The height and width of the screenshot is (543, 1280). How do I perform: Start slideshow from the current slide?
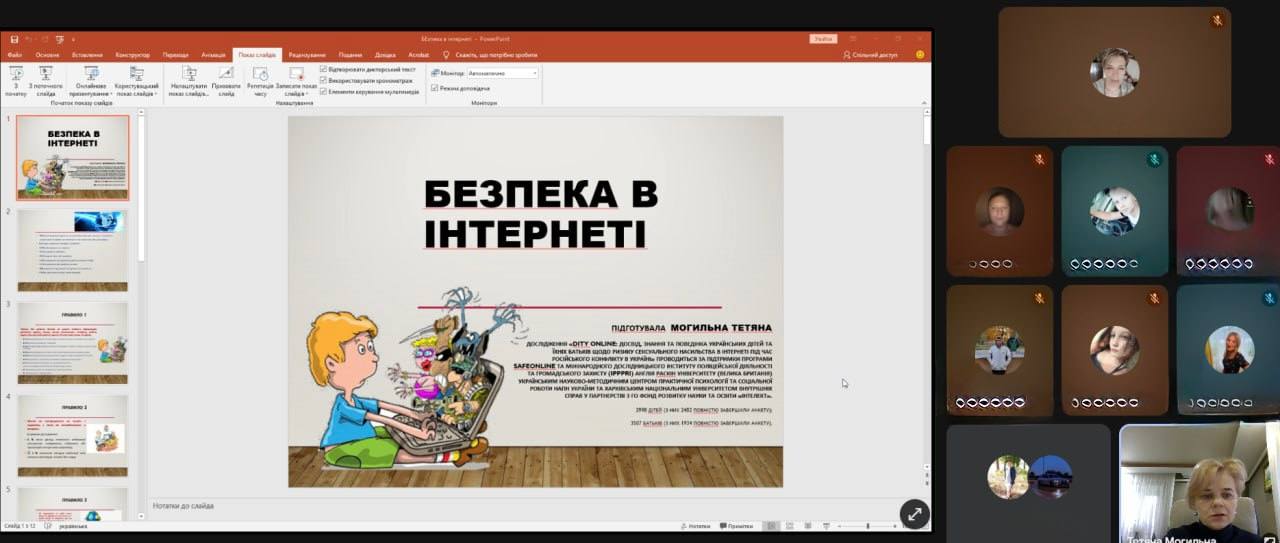45,79
